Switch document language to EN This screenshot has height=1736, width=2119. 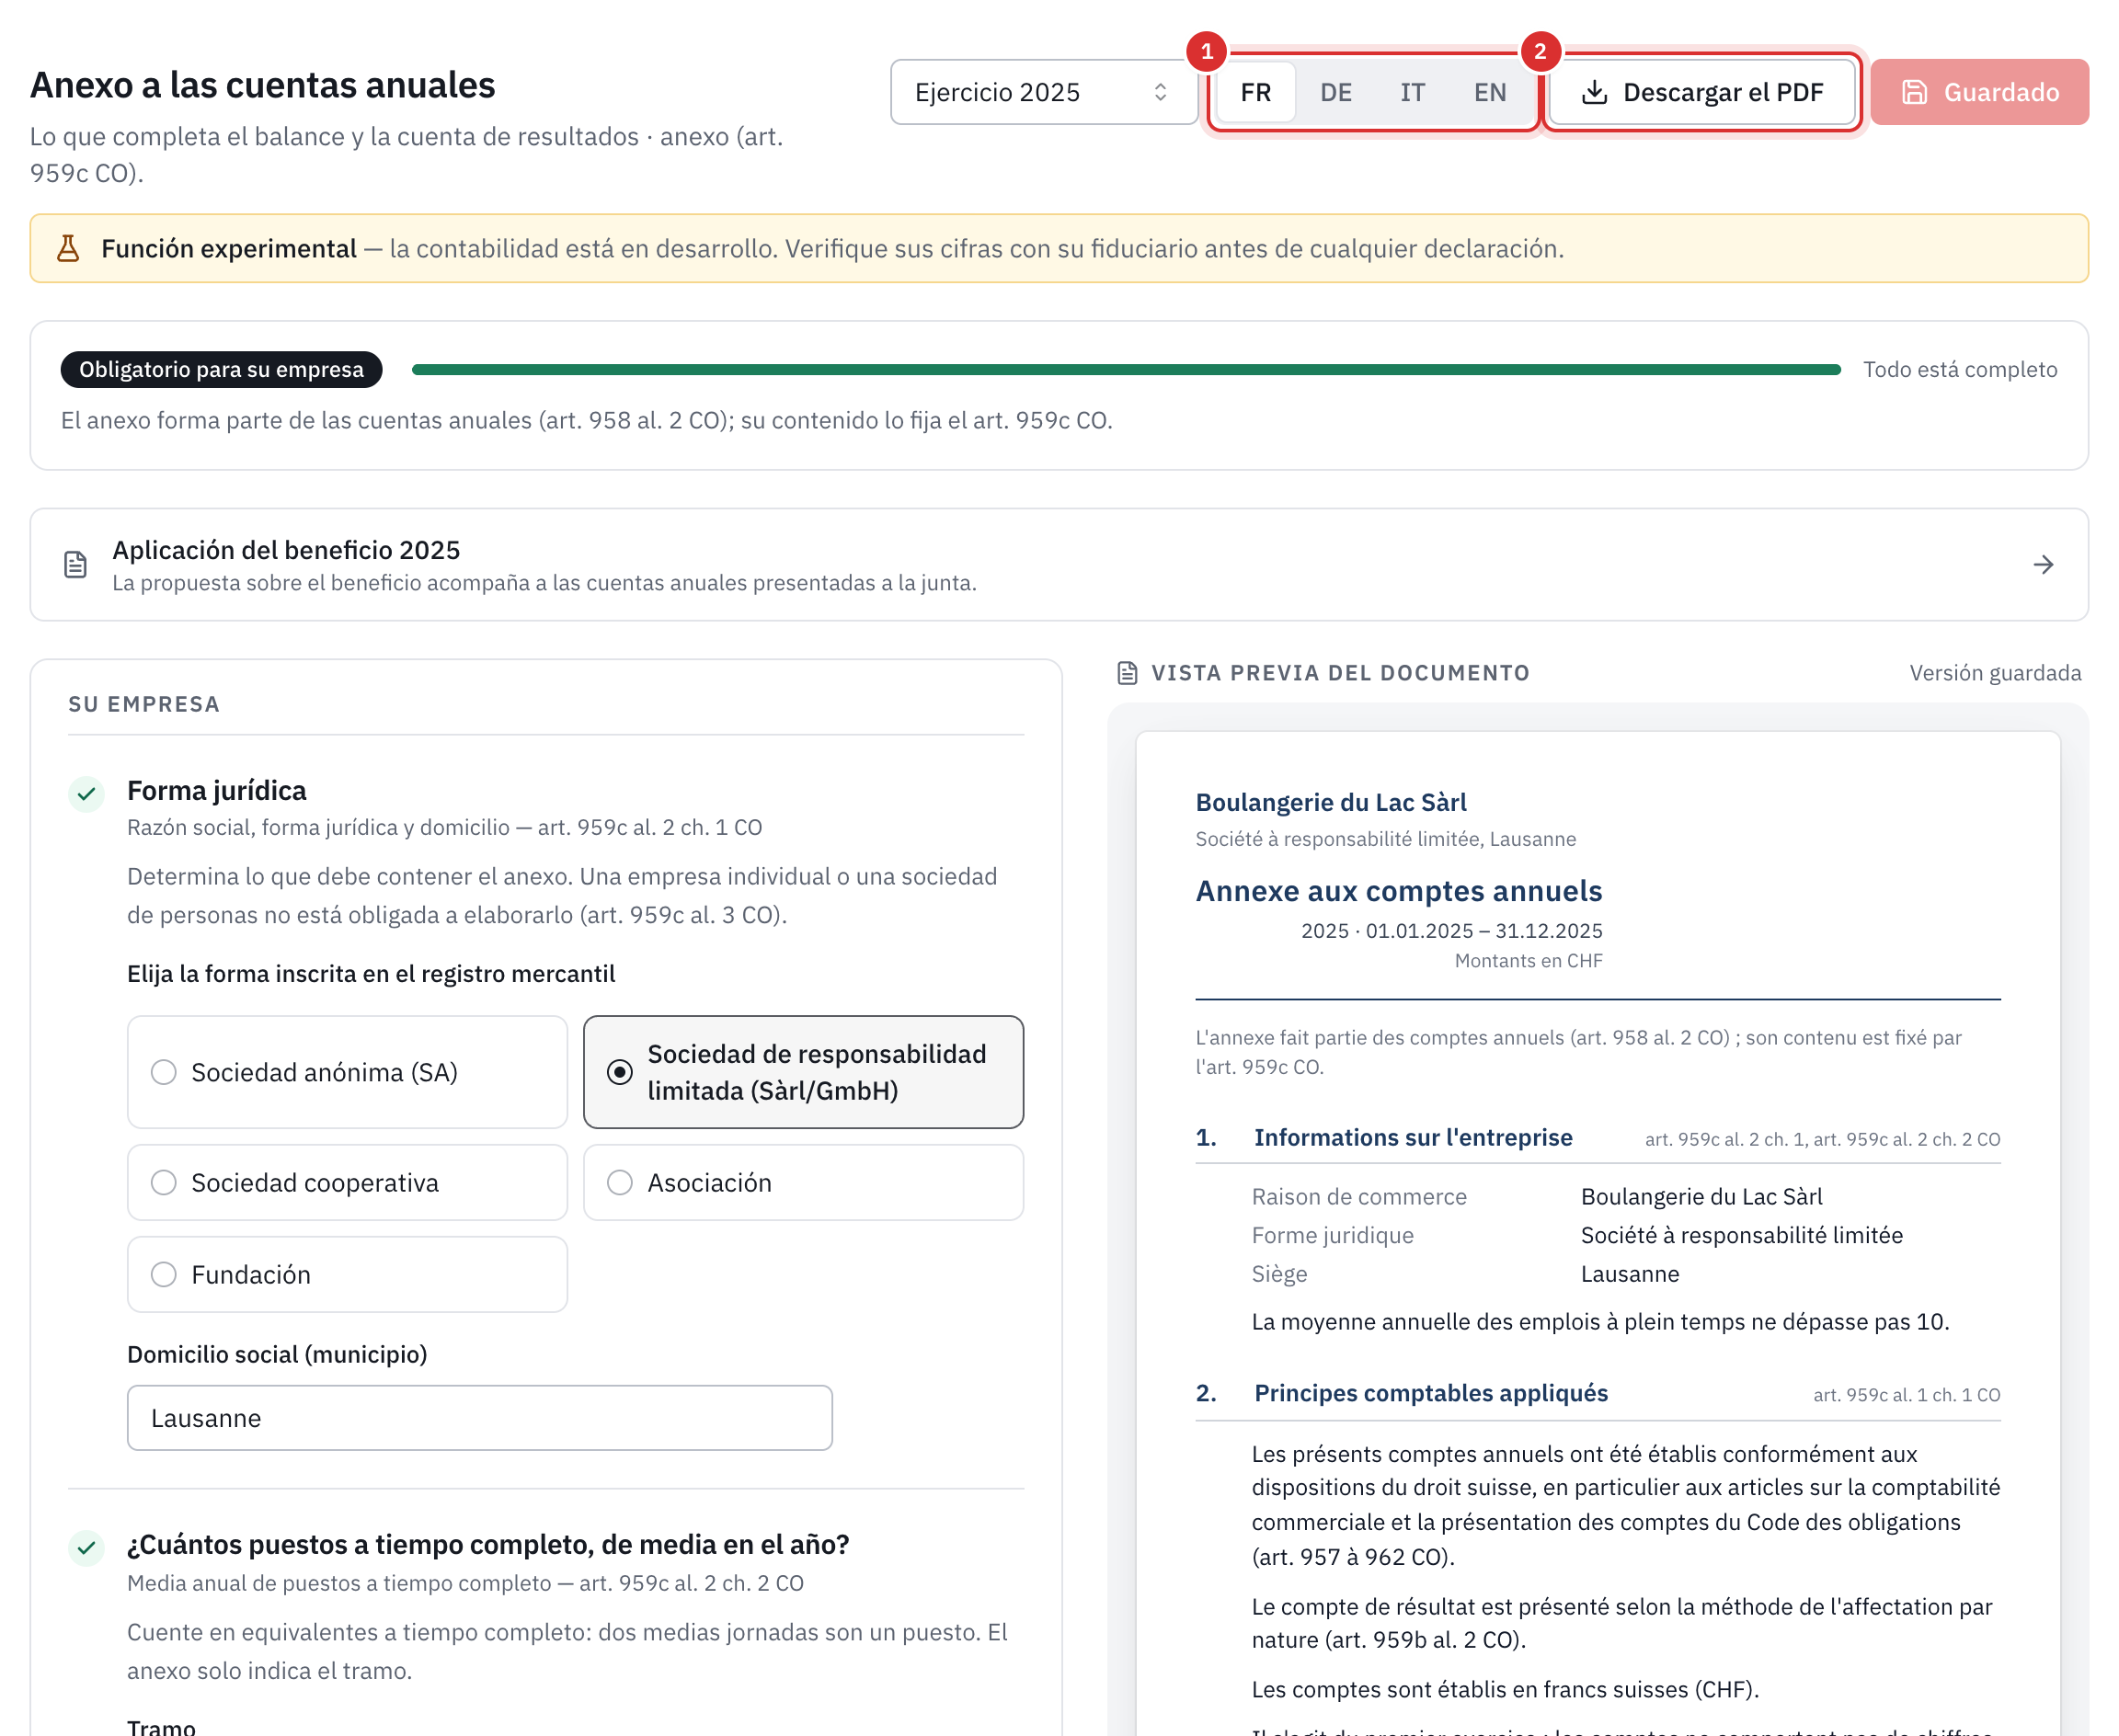point(1490,93)
